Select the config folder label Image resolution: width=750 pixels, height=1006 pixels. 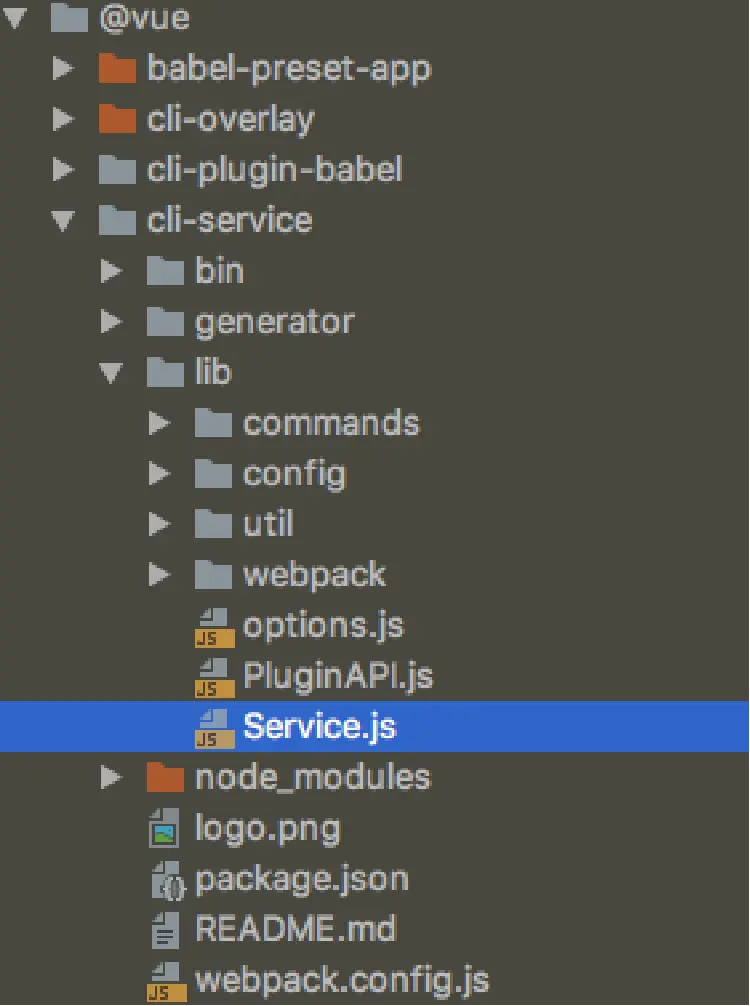point(294,473)
